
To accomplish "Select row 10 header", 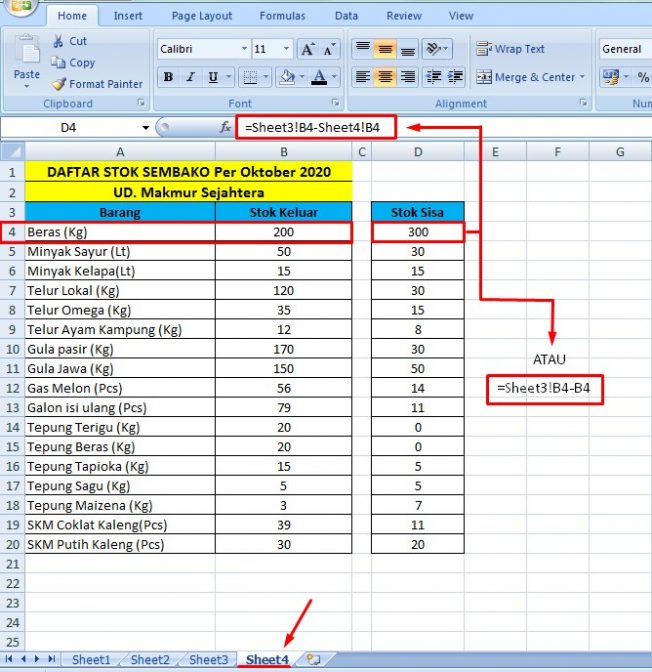I will pos(12,349).
